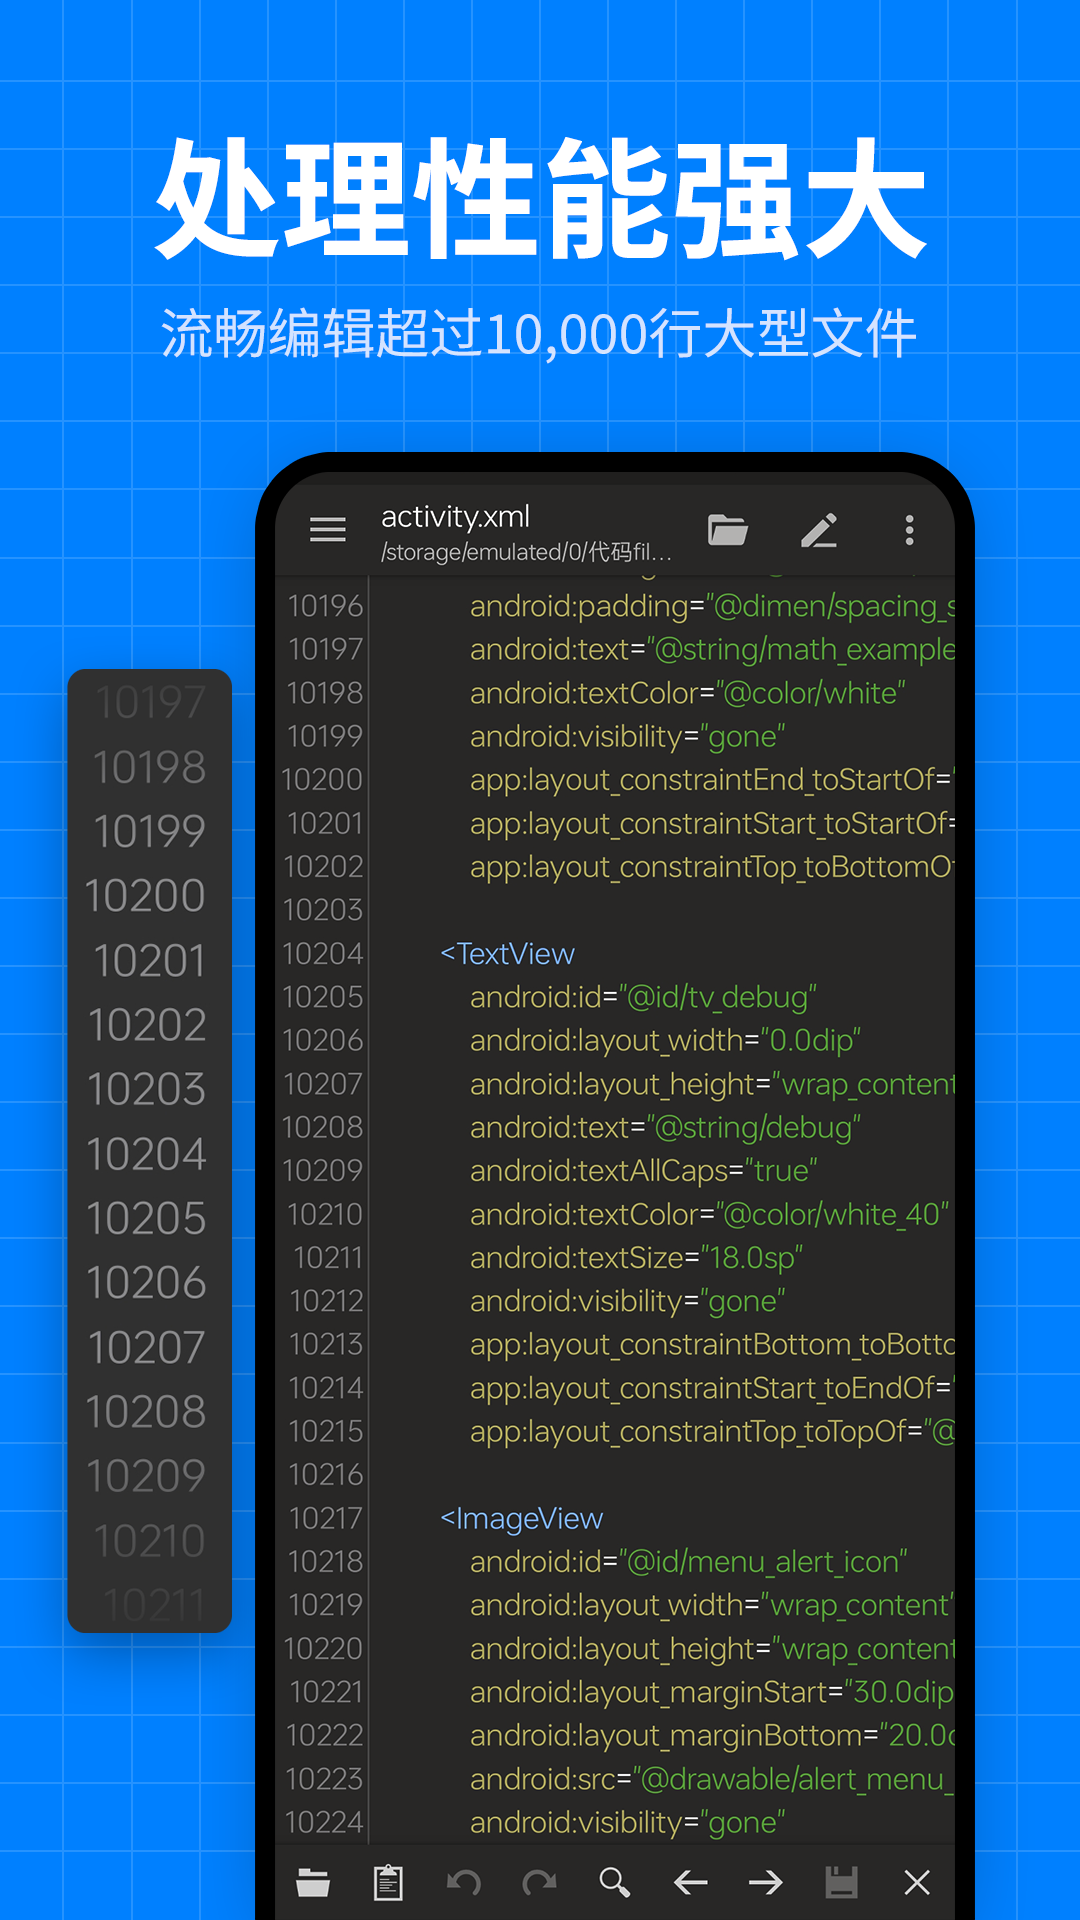The height and width of the screenshot is (1920, 1080).
Task: Tap the /storage/emulated/0 file path
Action: 525,552
